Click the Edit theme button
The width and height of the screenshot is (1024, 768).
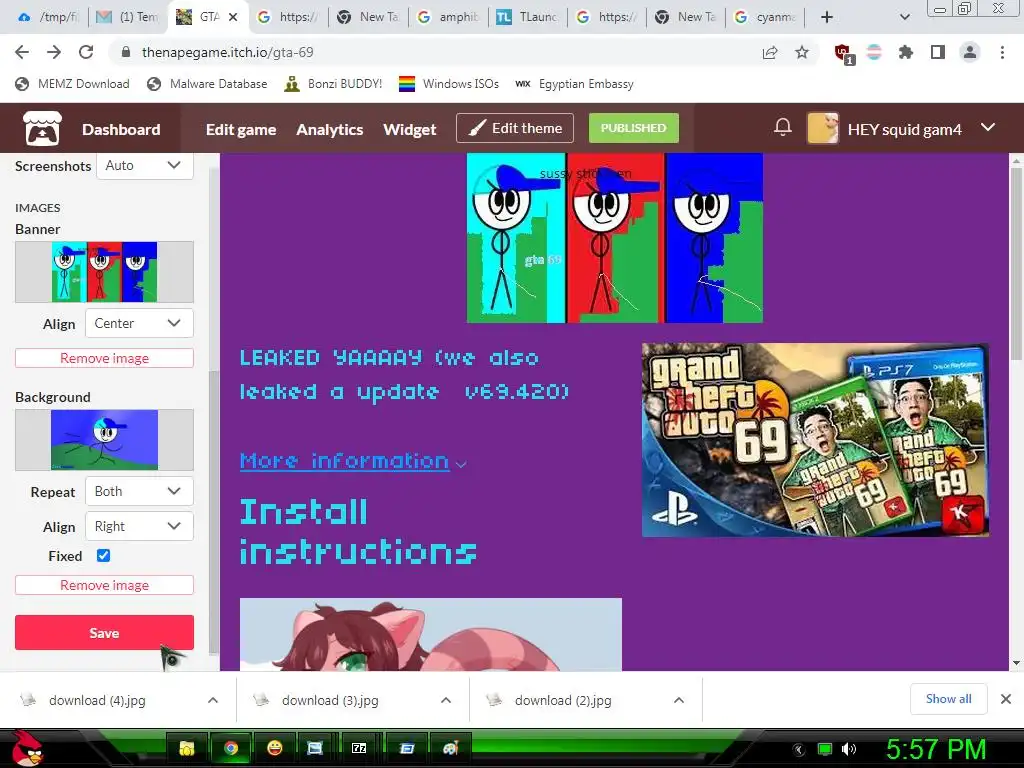tap(515, 128)
